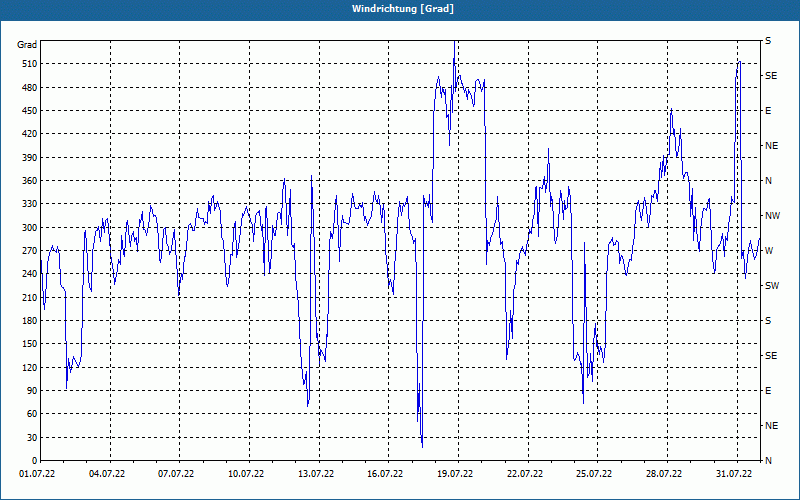Click the 25.07.22 date label
The width and height of the screenshot is (800, 500).
point(594,474)
